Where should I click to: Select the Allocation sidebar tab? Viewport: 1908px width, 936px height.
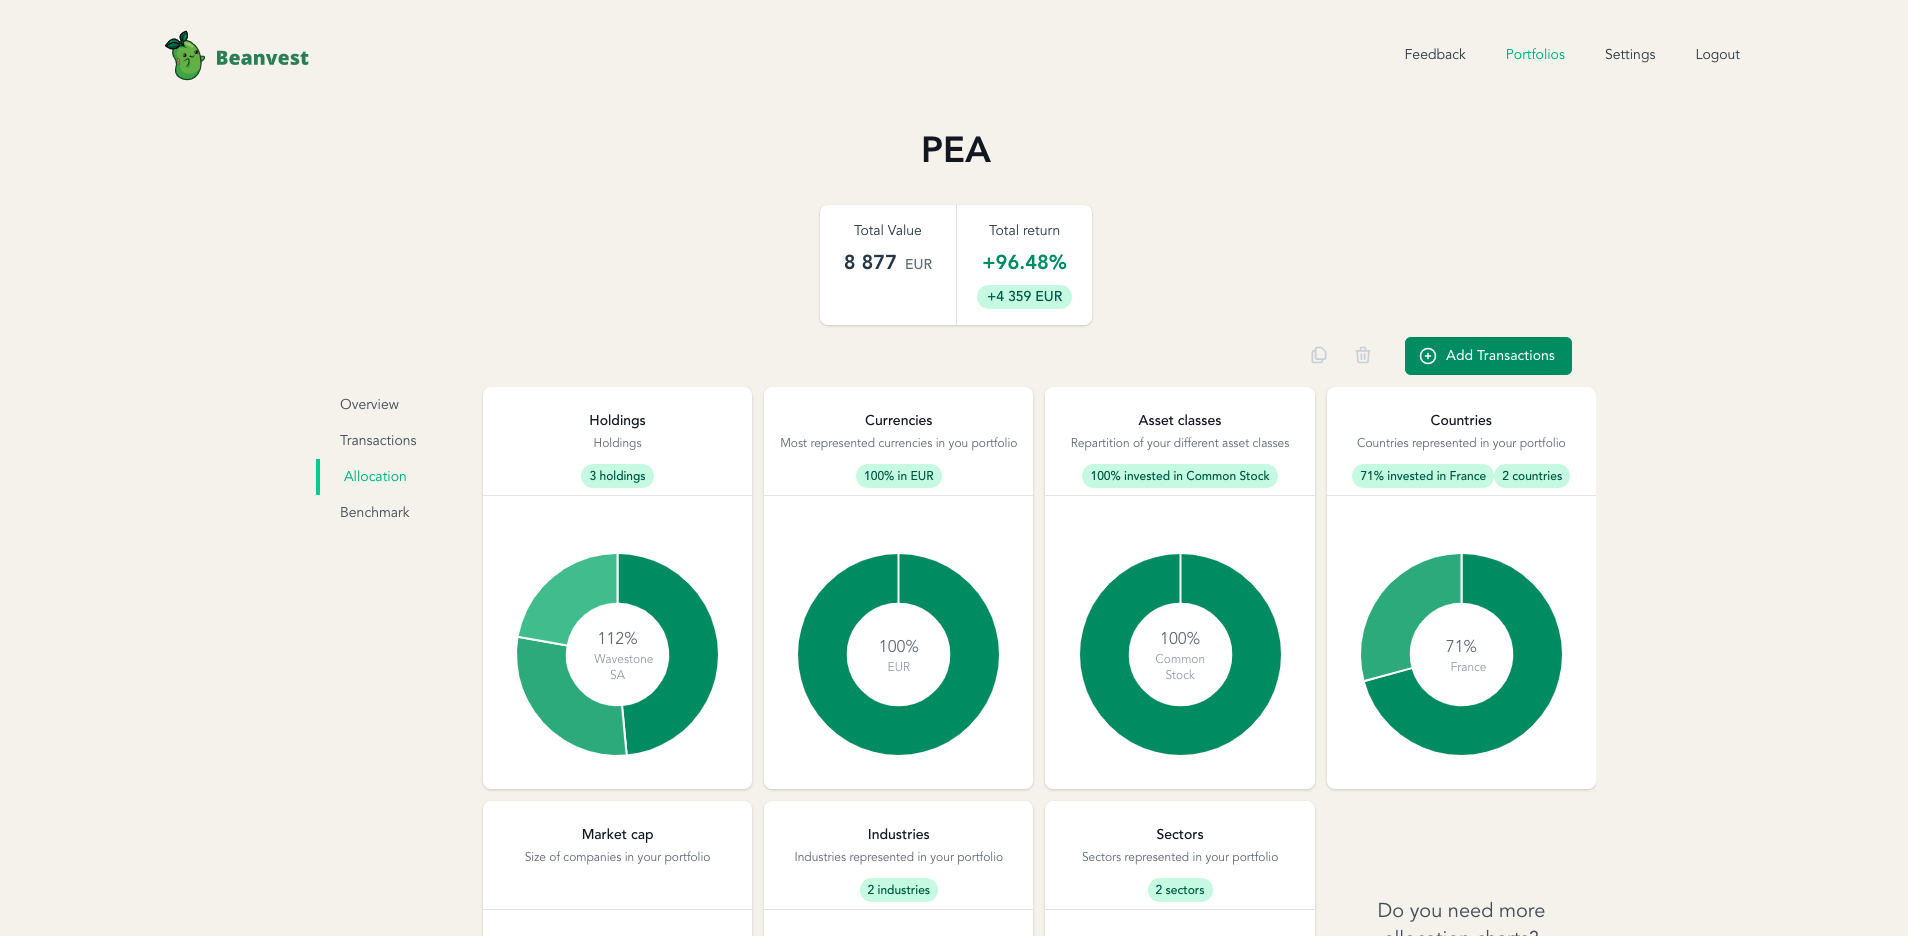tap(375, 476)
